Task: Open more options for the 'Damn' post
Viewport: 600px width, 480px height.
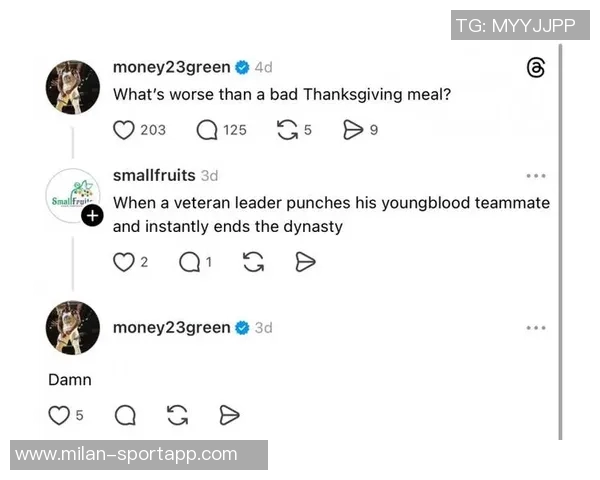Action: coord(536,328)
